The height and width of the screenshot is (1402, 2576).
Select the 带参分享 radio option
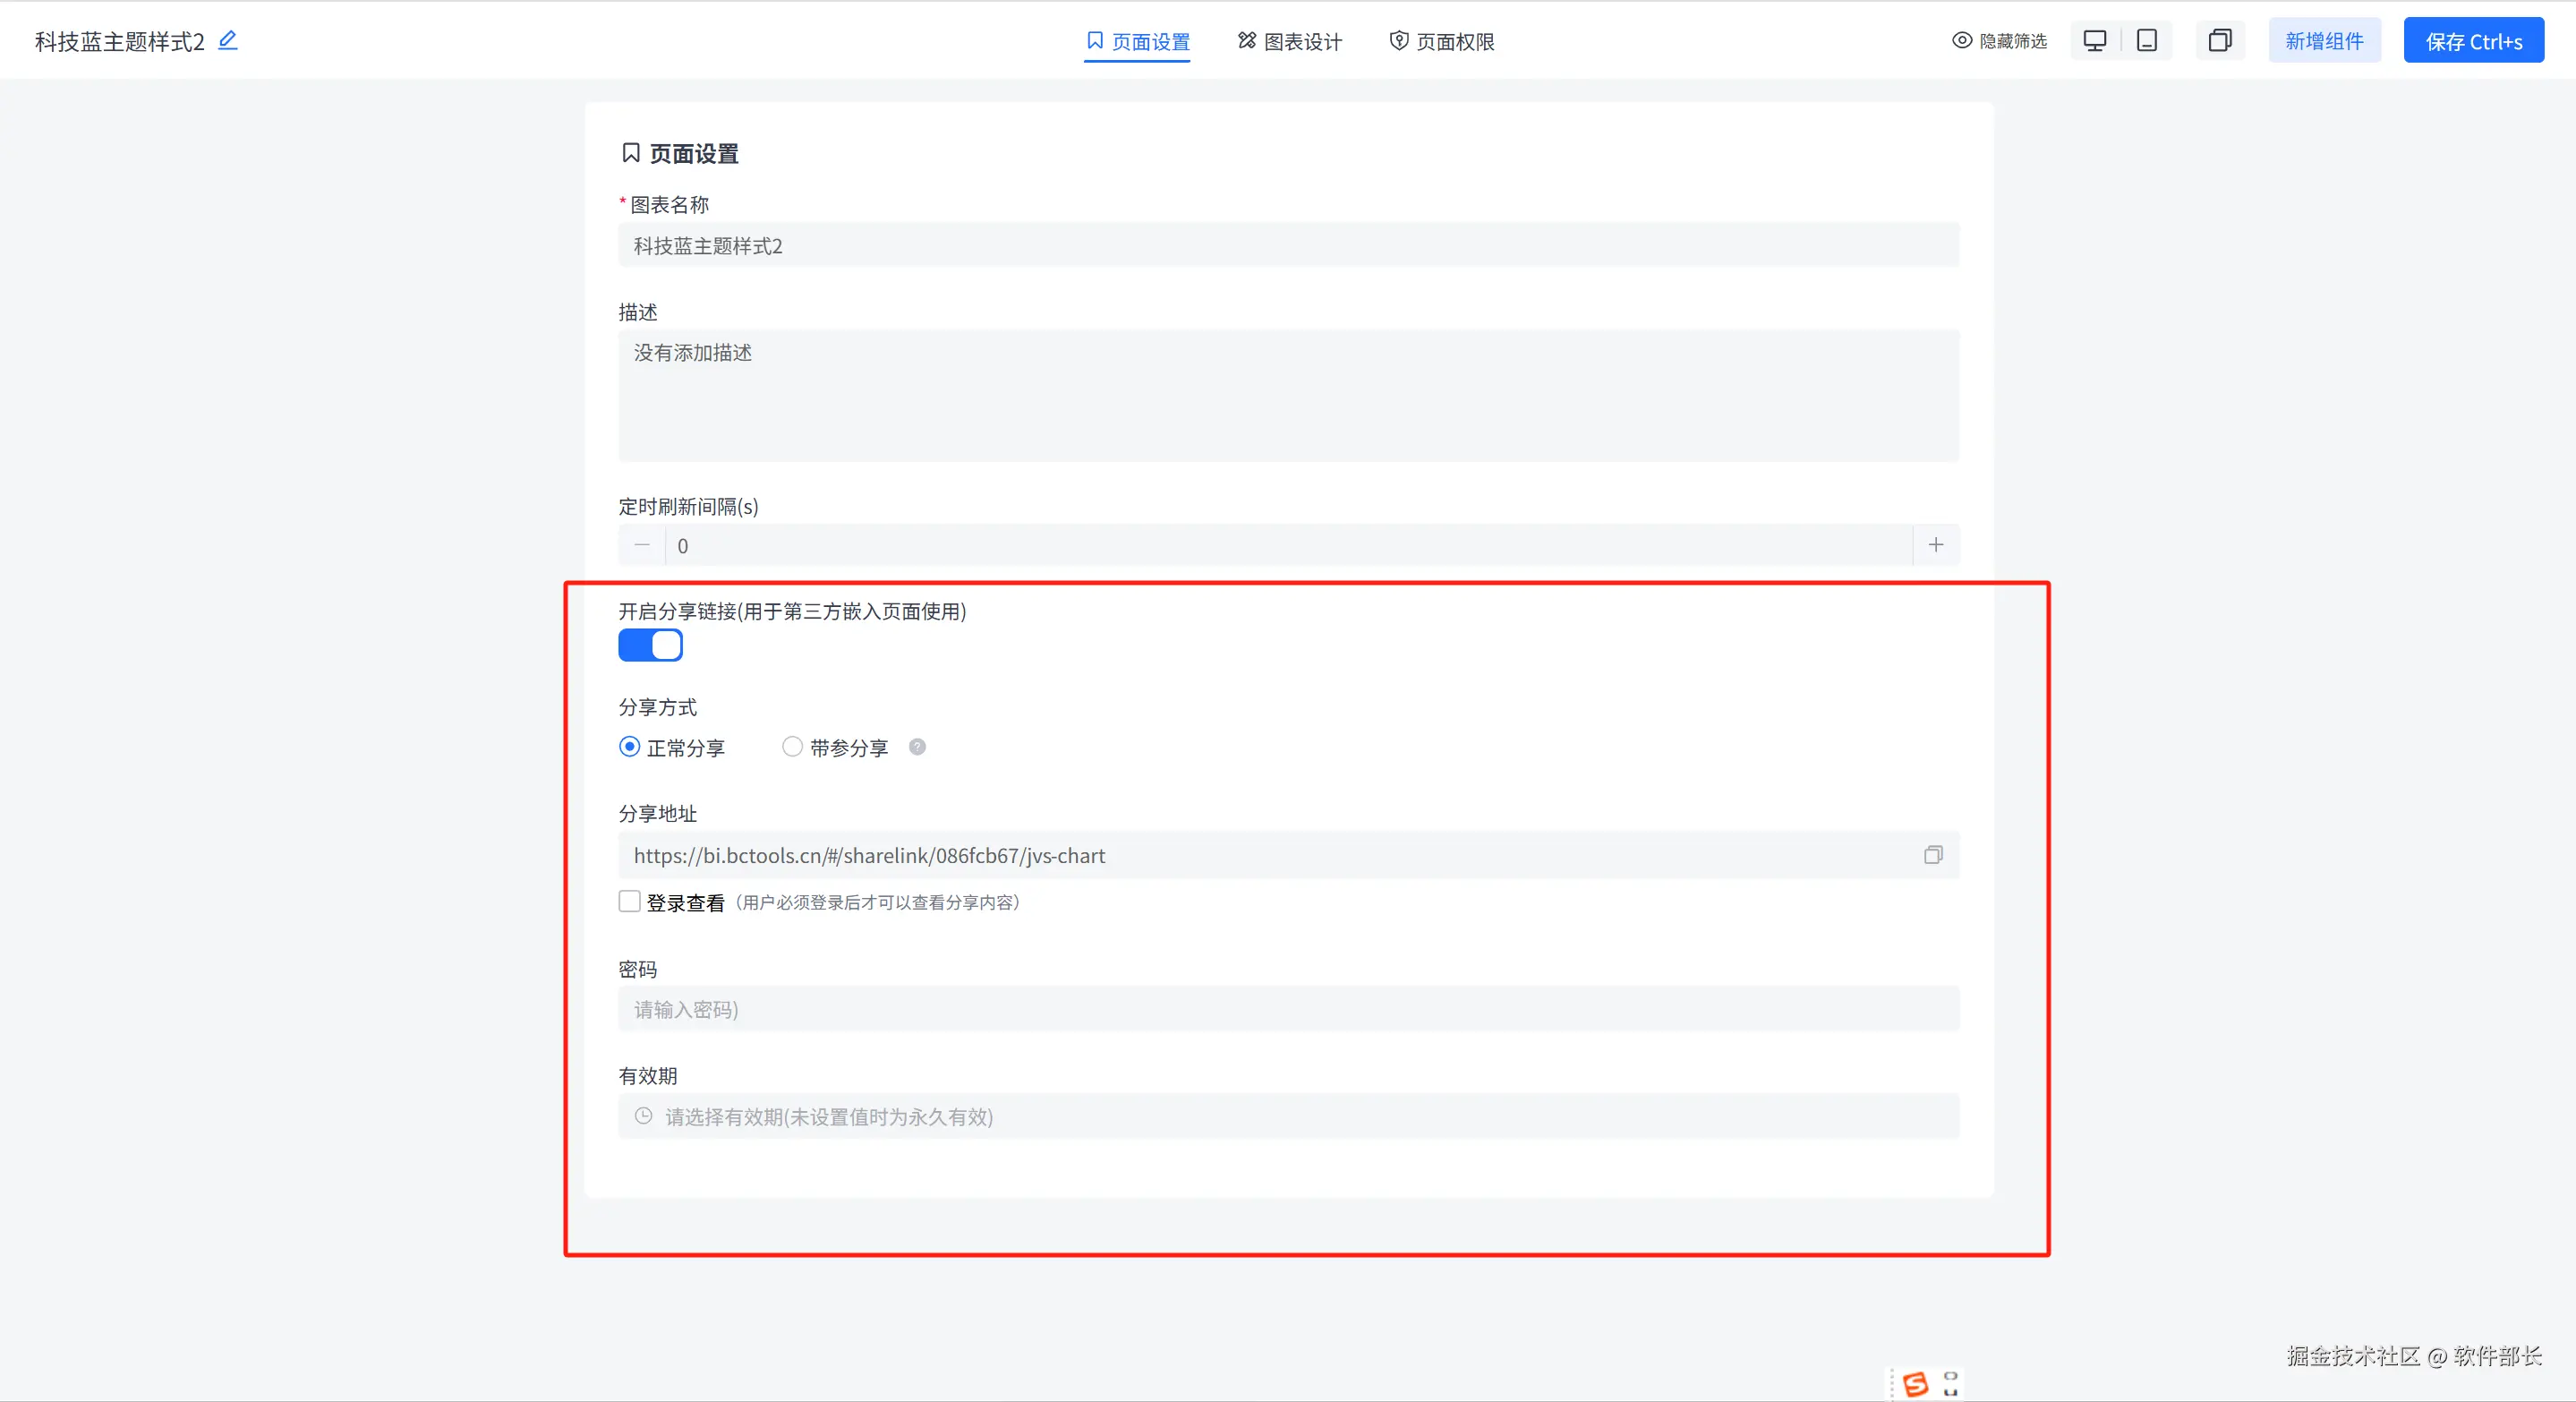click(792, 747)
